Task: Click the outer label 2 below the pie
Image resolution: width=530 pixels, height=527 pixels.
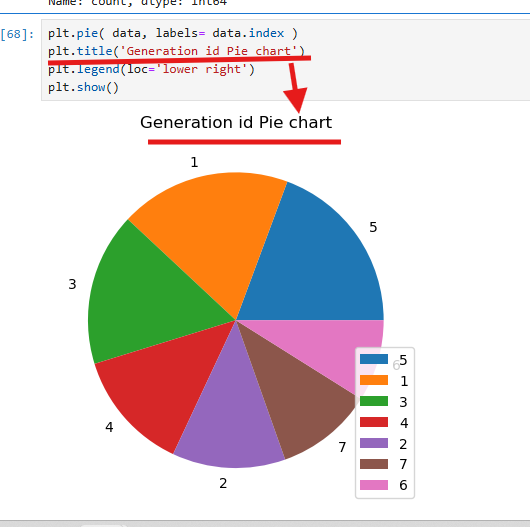Action: 223,483
